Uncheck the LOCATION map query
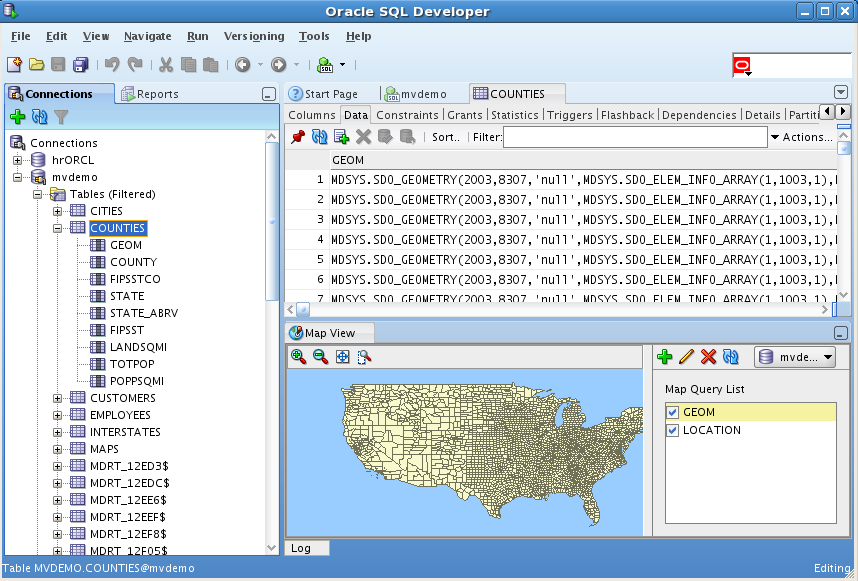The image size is (858, 581). point(673,431)
